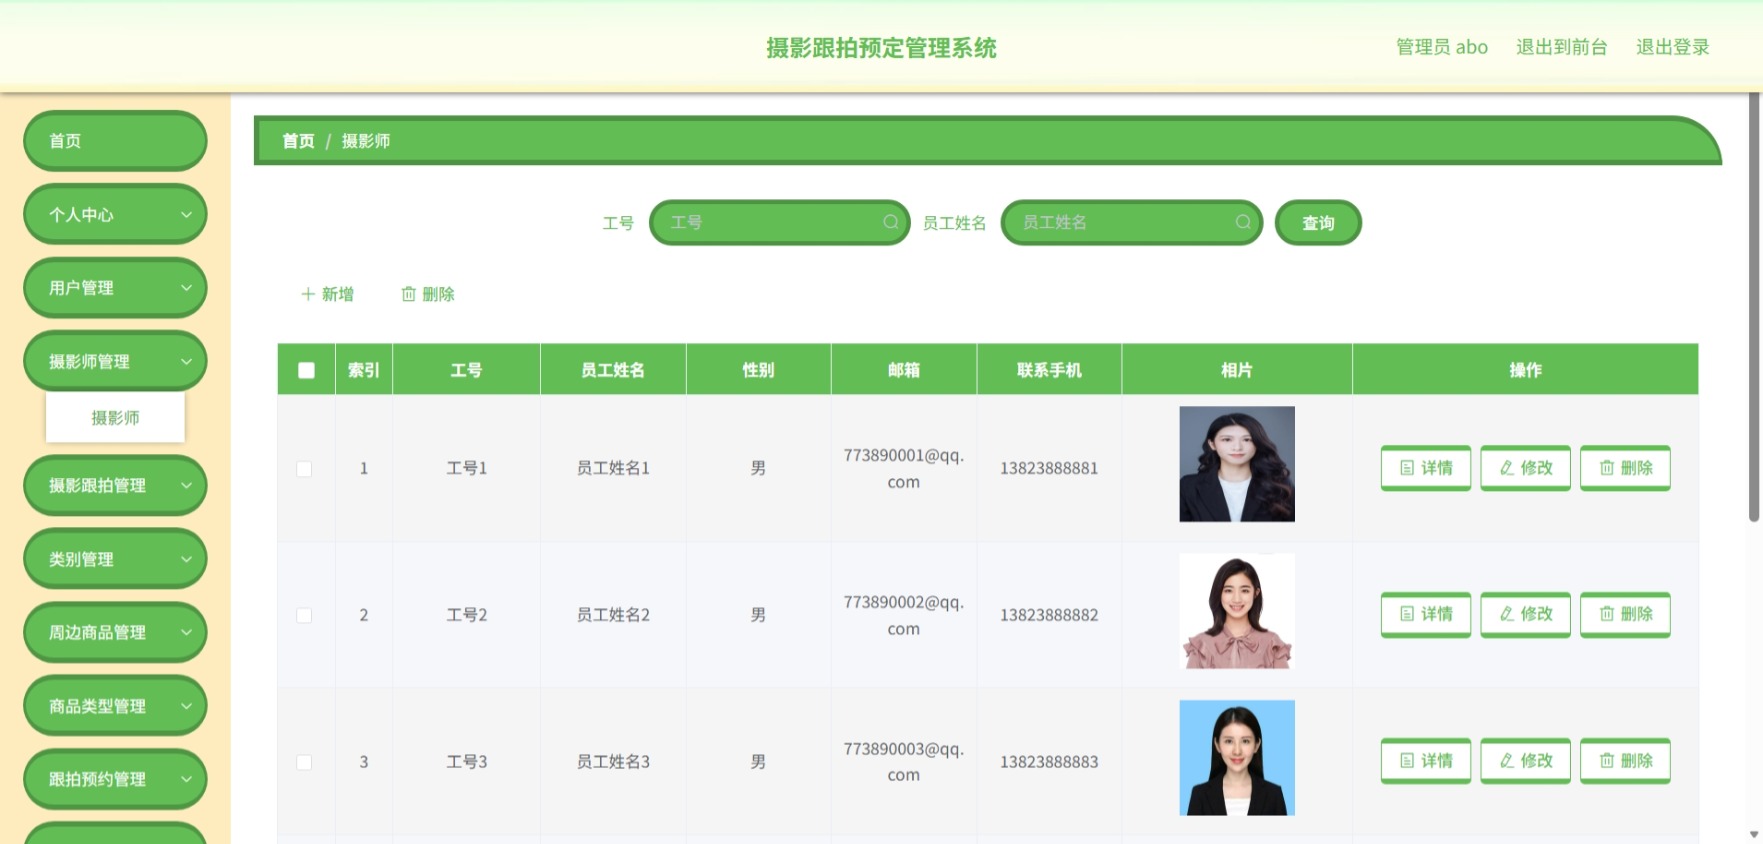Tick the checkbox for row 工号3
Screen dimensions: 1763x844
[304, 762]
